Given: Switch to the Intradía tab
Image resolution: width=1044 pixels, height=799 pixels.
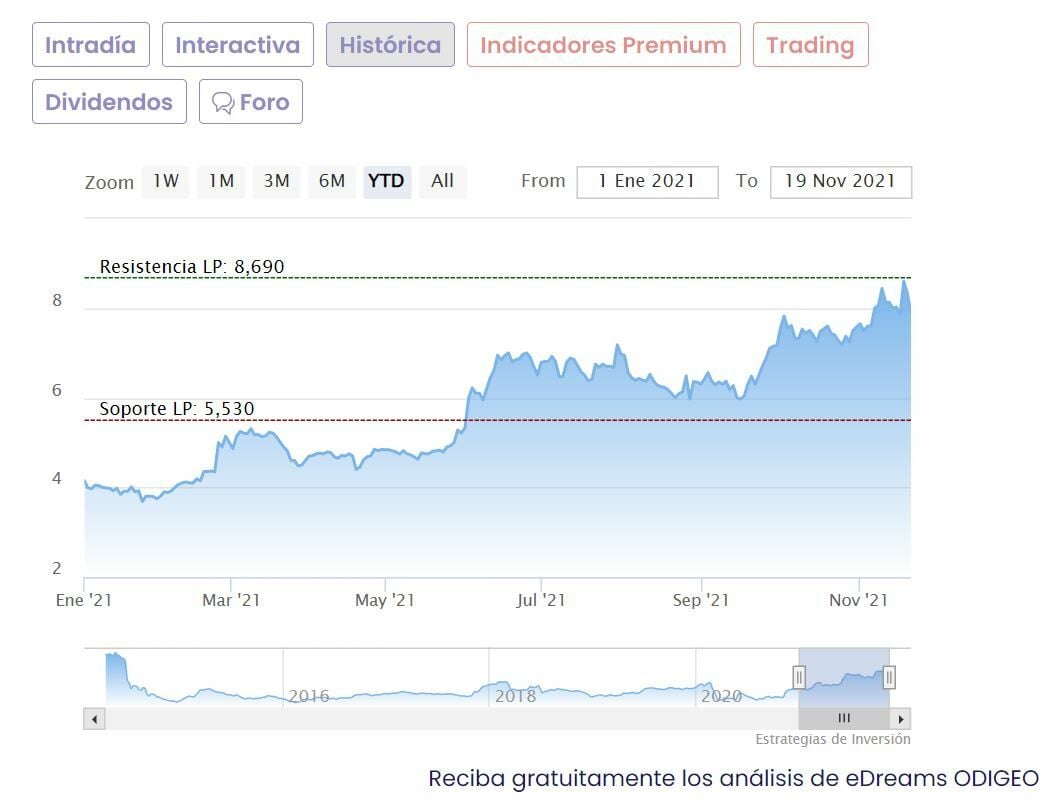Looking at the screenshot, I should pos(90,45).
